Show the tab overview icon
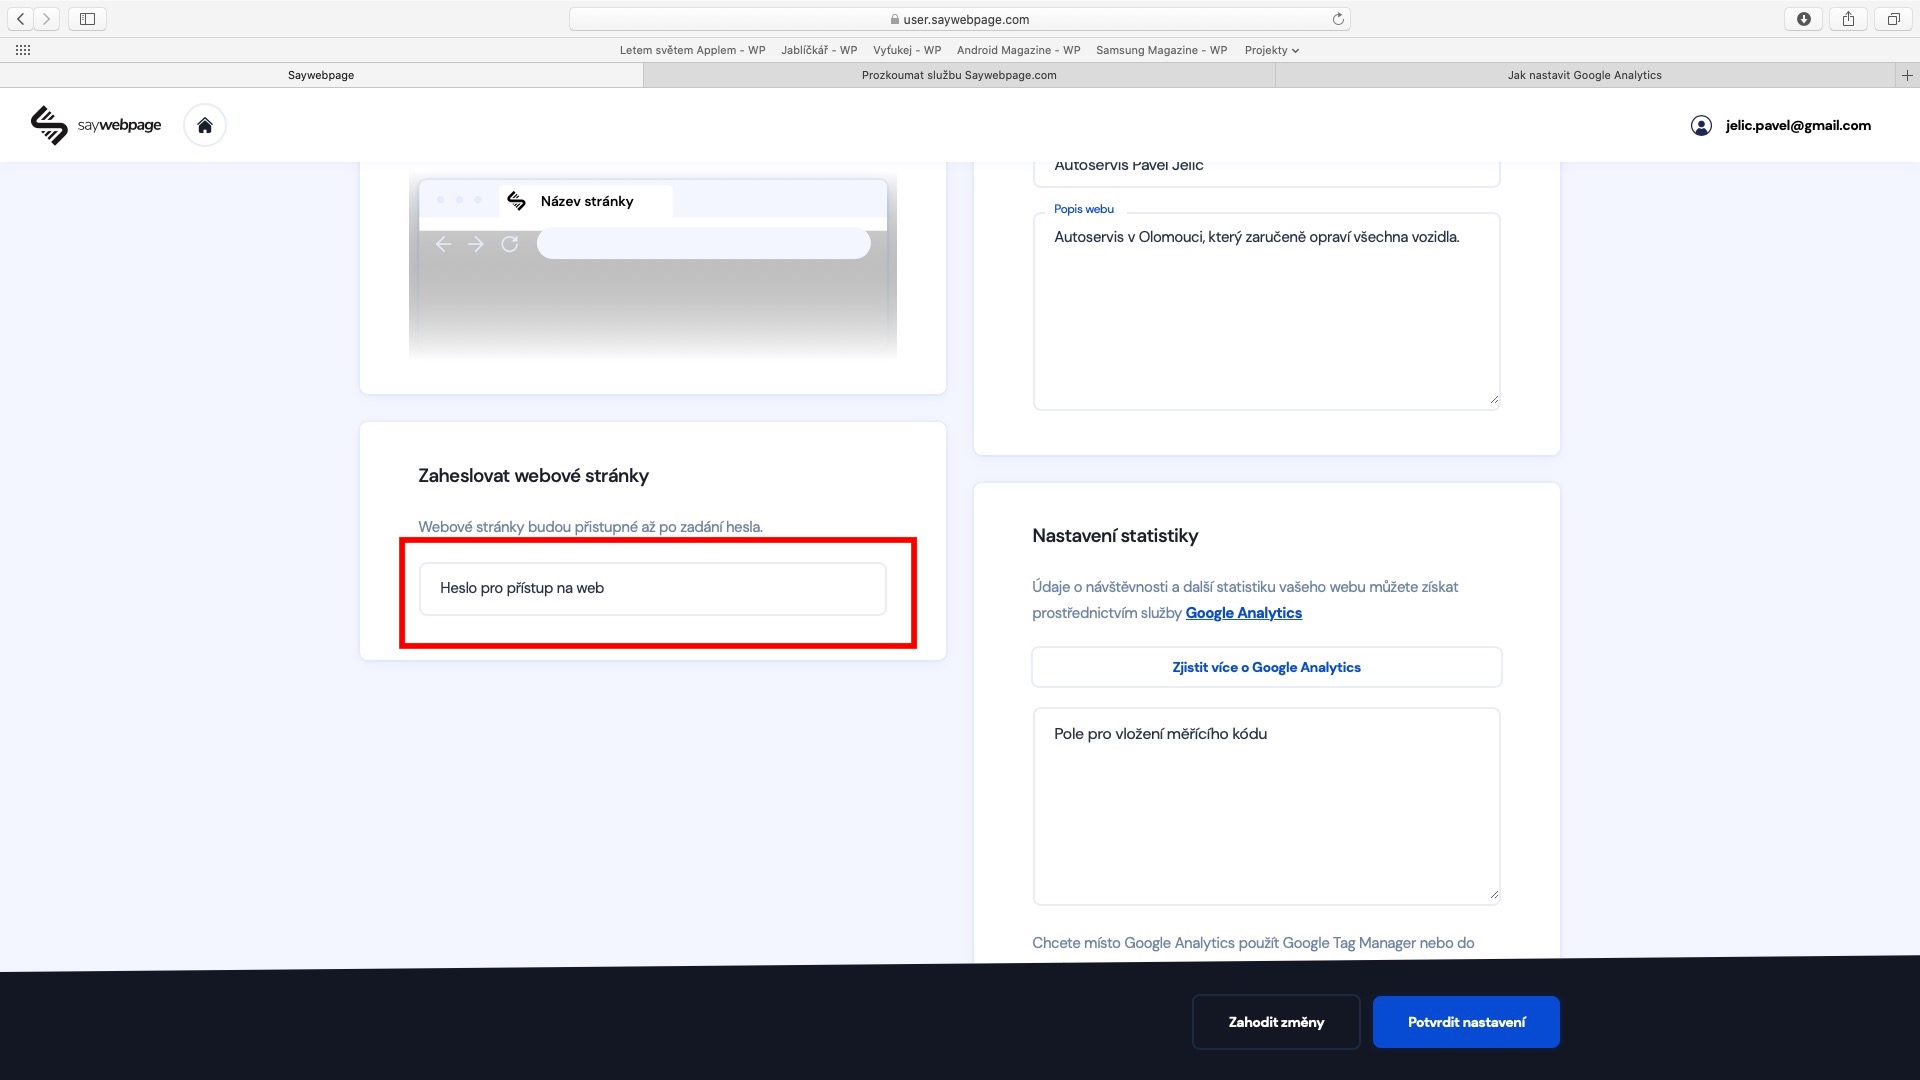The height and width of the screenshot is (1080, 1920). (1893, 19)
